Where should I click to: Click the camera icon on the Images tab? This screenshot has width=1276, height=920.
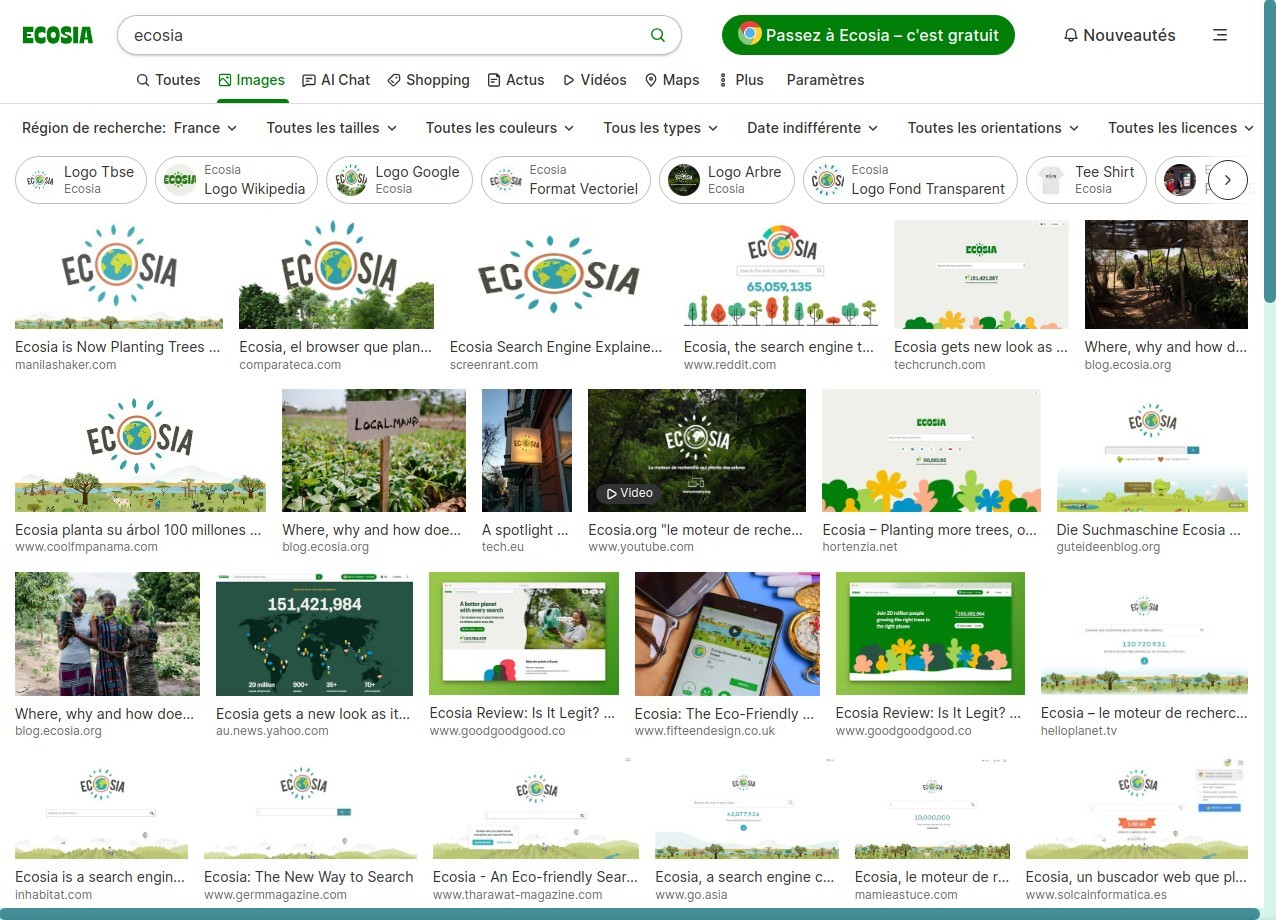pyautogui.click(x=226, y=79)
